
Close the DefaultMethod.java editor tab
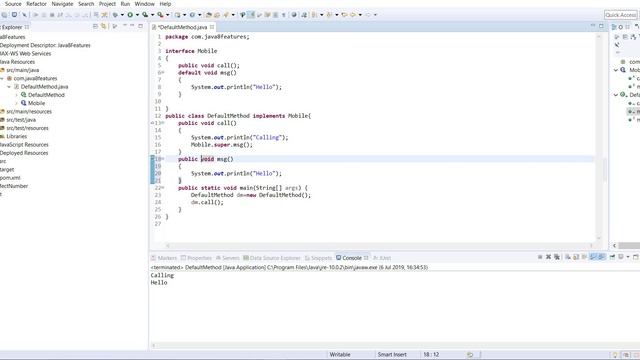[x=212, y=27]
